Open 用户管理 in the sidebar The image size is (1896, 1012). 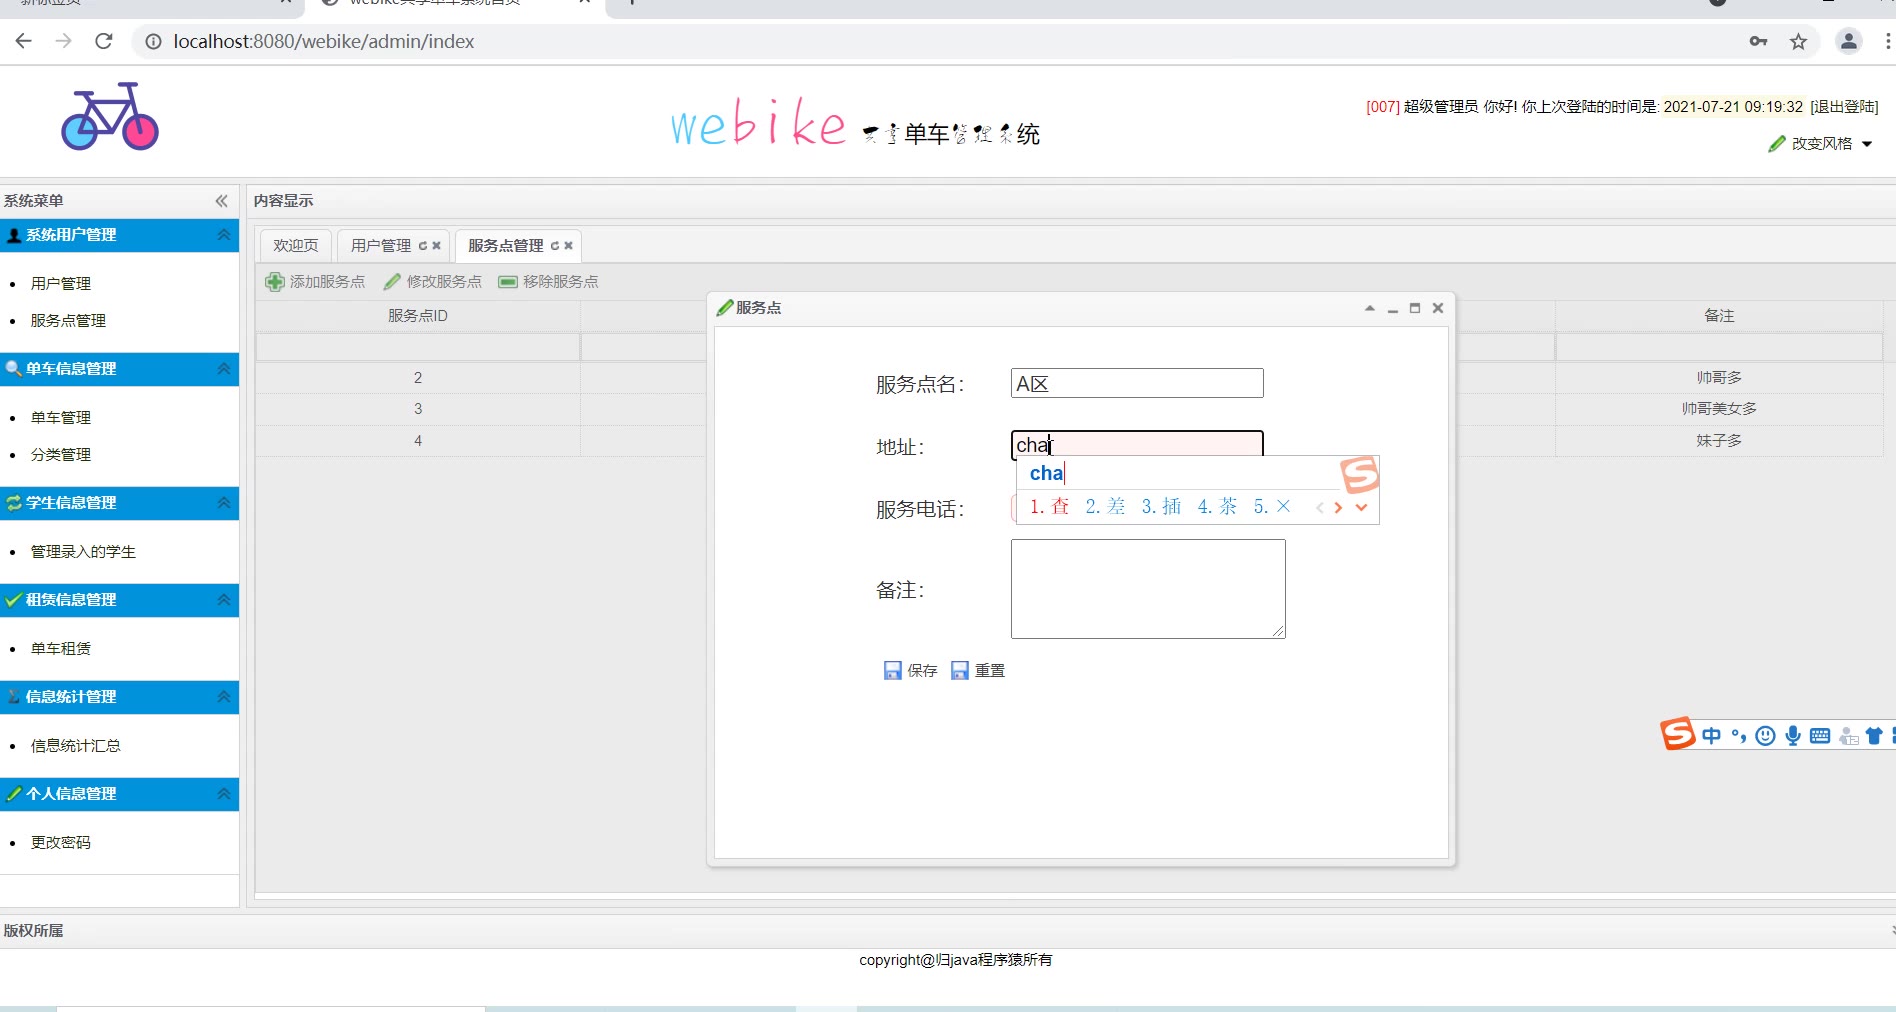coord(61,284)
